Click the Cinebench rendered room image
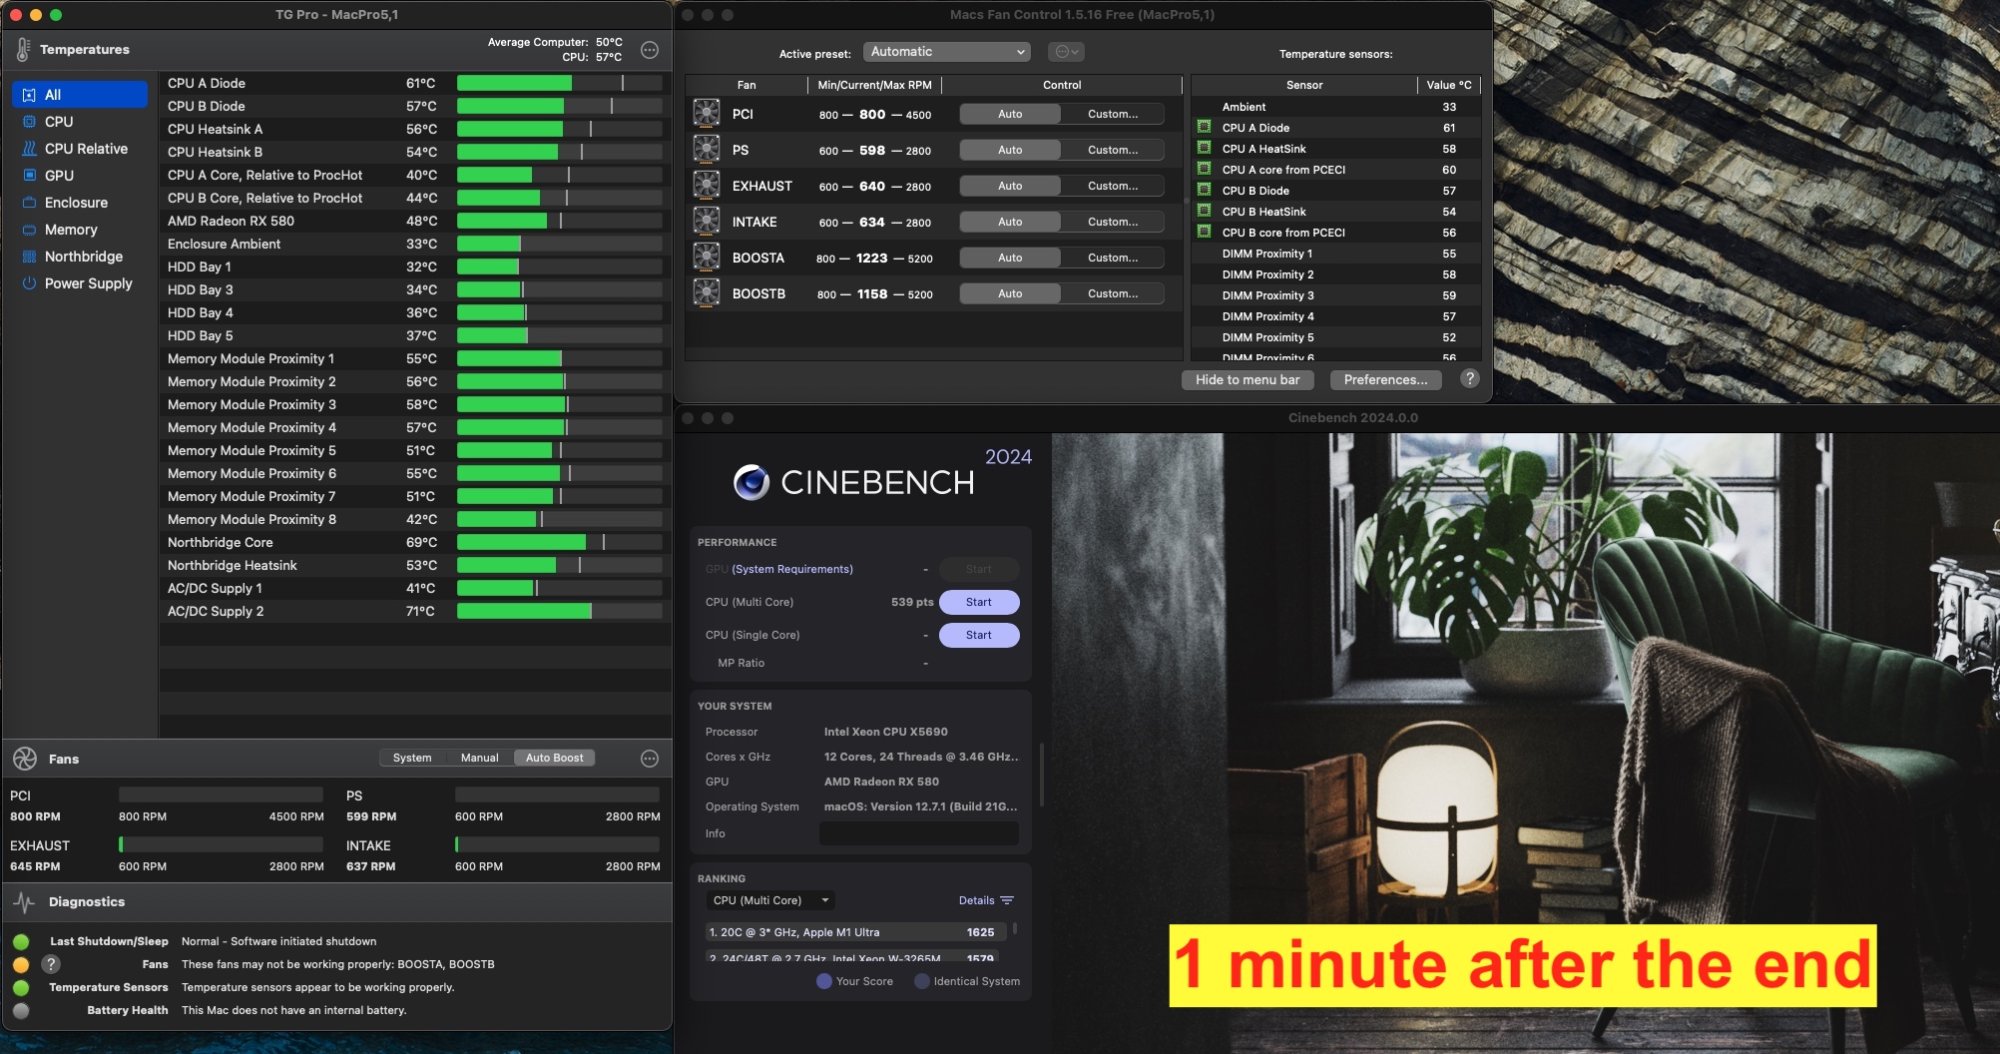Viewport: 2000px width, 1054px height. [1525, 743]
